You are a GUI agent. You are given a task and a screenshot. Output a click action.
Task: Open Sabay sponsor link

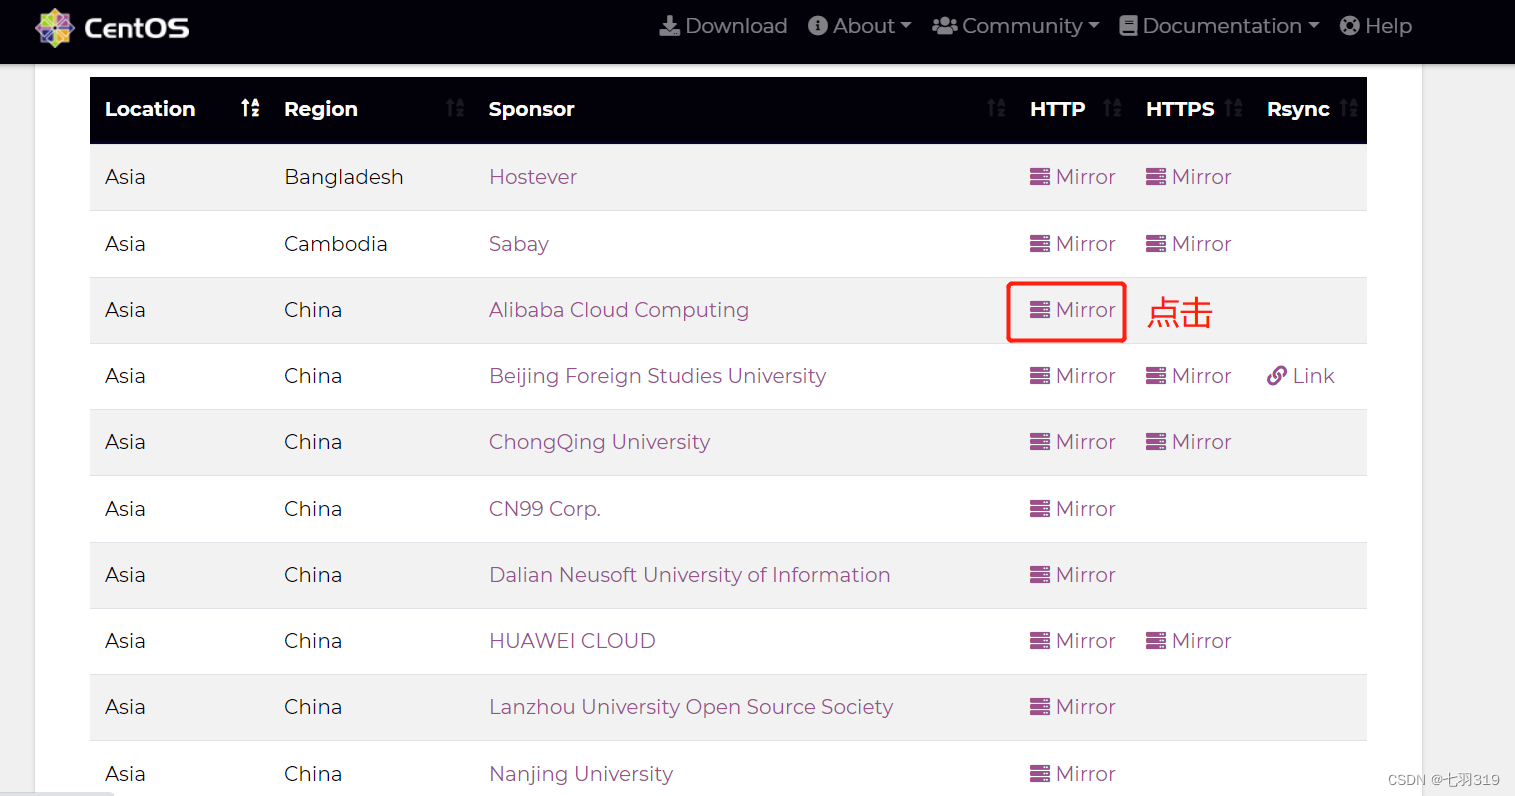point(519,244)
